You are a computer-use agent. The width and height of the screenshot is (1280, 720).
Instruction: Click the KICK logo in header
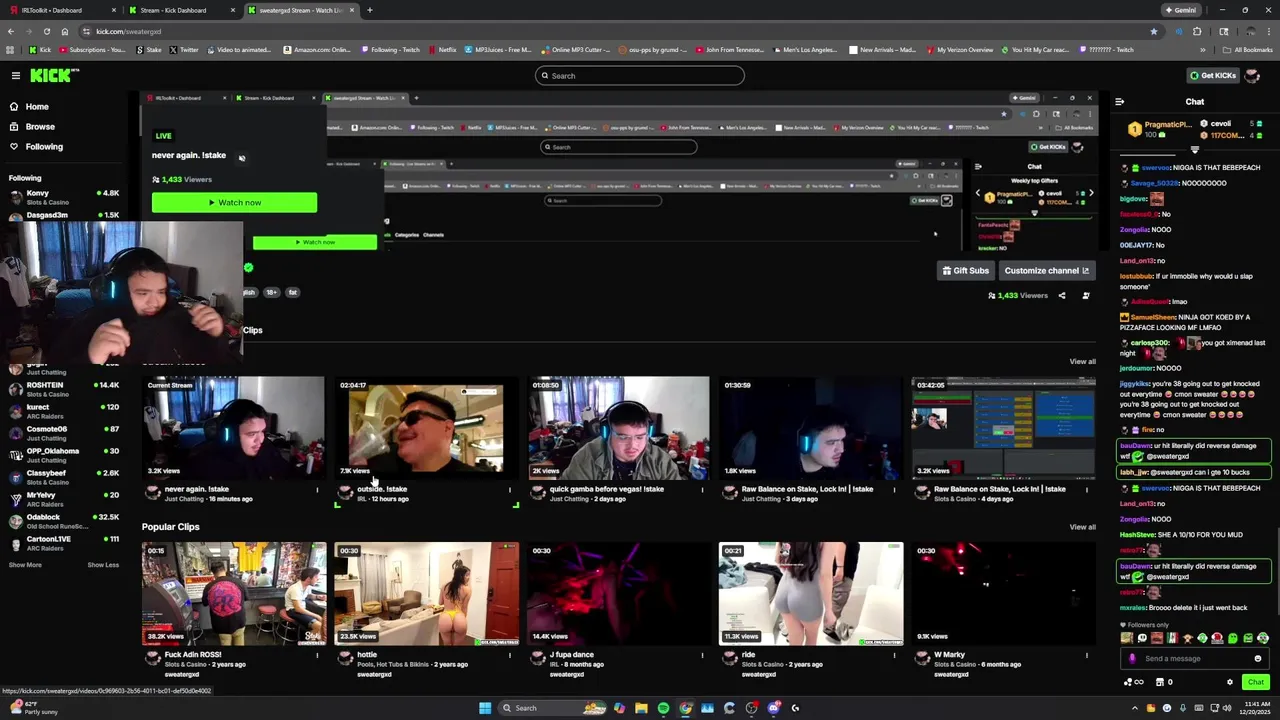[x=52, y=75]
